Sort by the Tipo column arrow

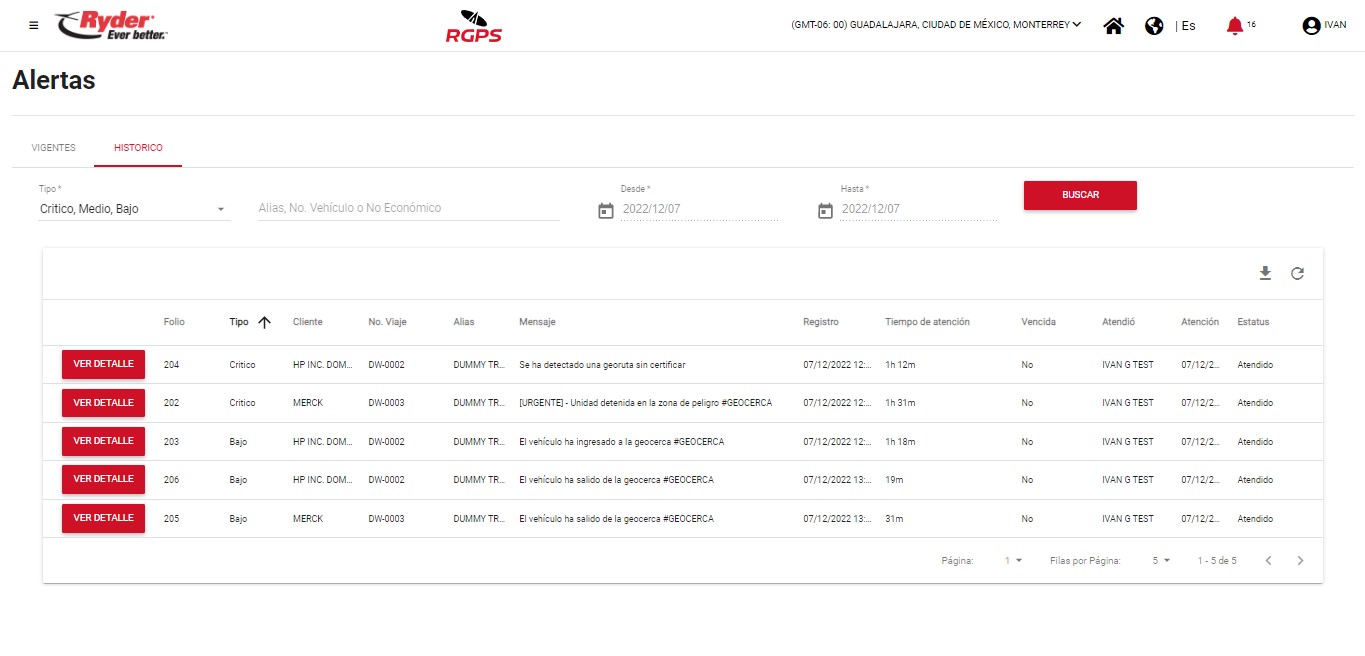[x=264, y=322]
